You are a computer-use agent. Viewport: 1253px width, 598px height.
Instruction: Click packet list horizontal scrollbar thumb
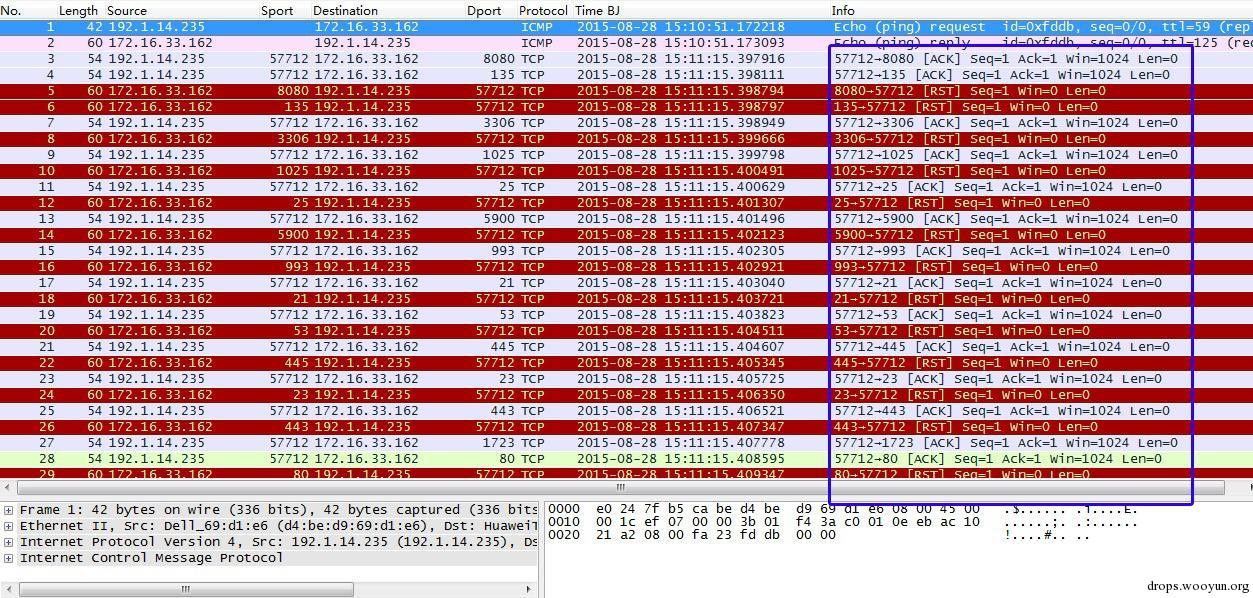click(x=620, y=488)
